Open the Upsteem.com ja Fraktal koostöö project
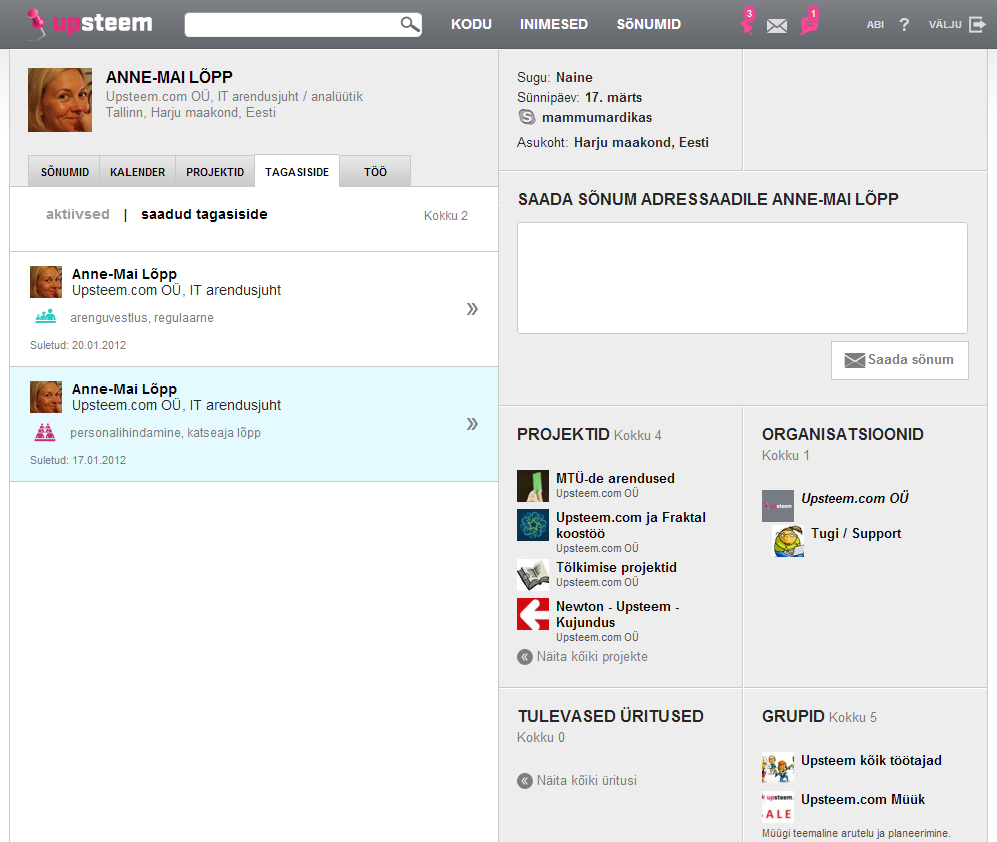Image resolution: width=997 pixels, height=842 pixels. pyautogui.click(x=631, y=525)
